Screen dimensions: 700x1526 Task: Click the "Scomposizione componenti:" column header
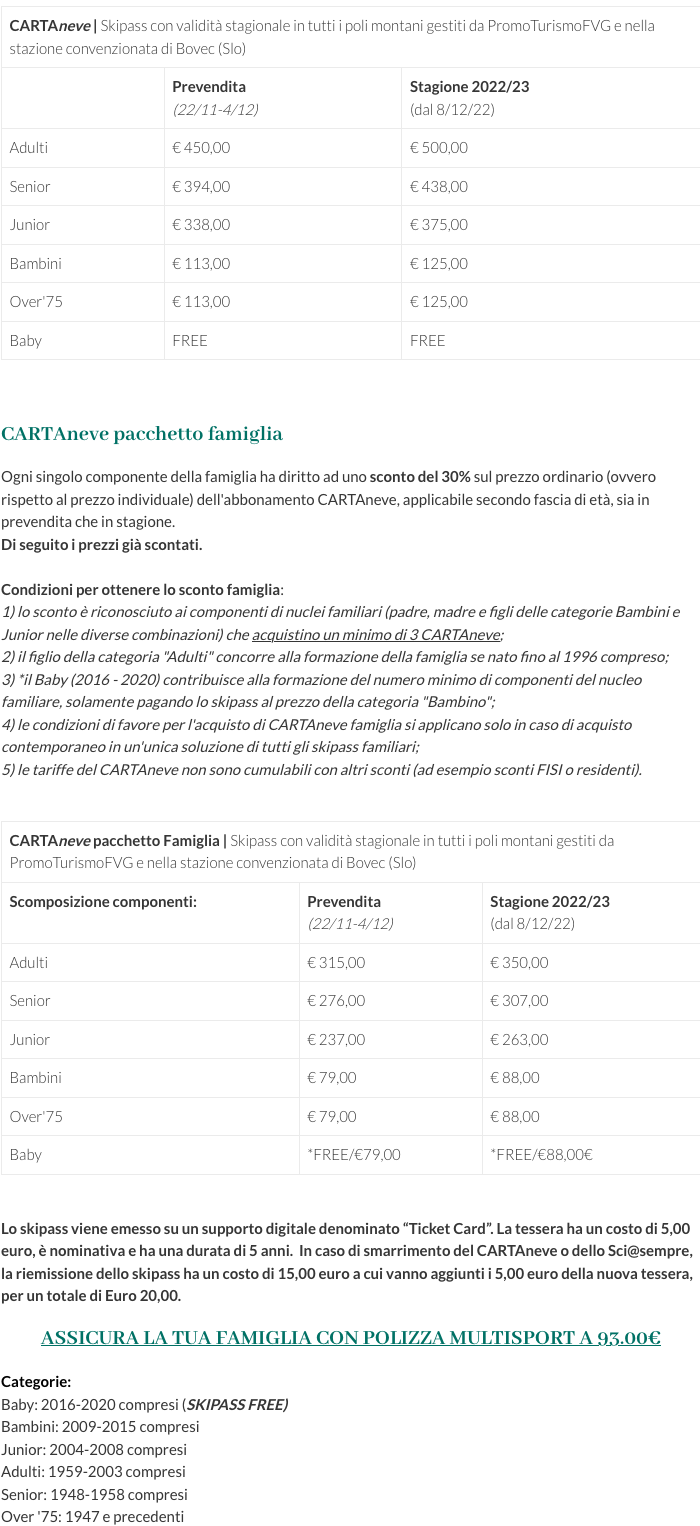click(103, 902)
